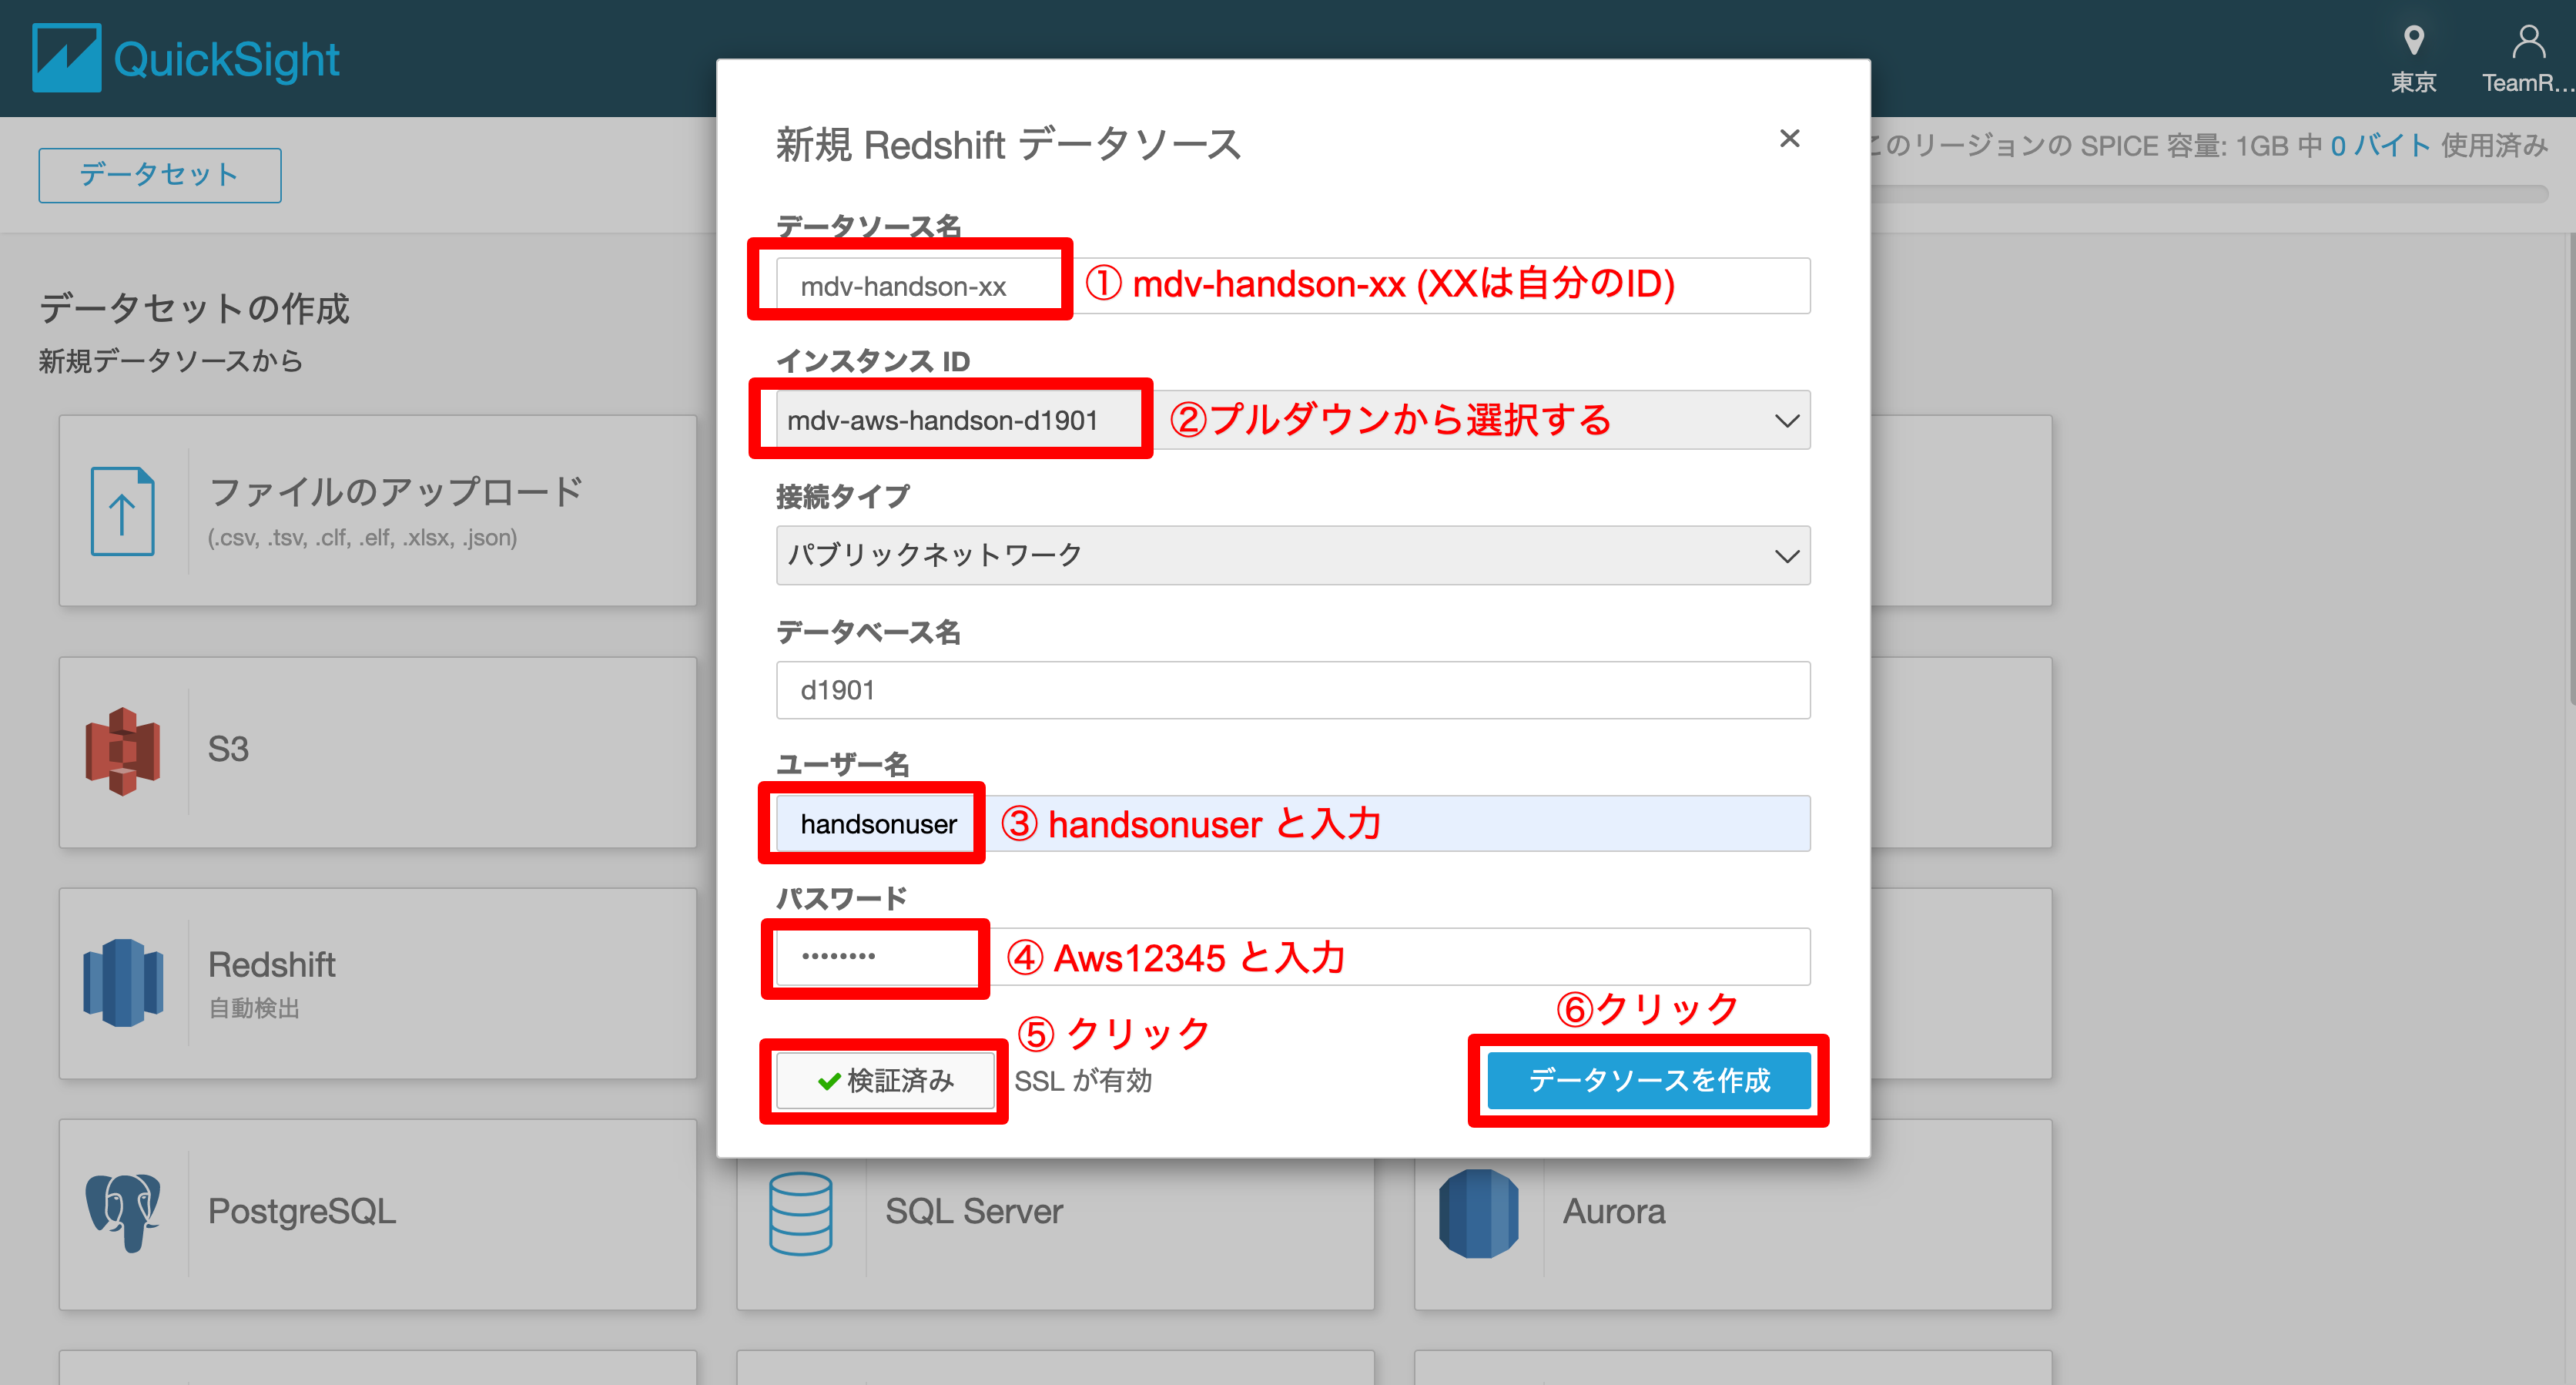Select the S3 data source label
This screenshot has width=2576, height=1385.
coord(228,749)
